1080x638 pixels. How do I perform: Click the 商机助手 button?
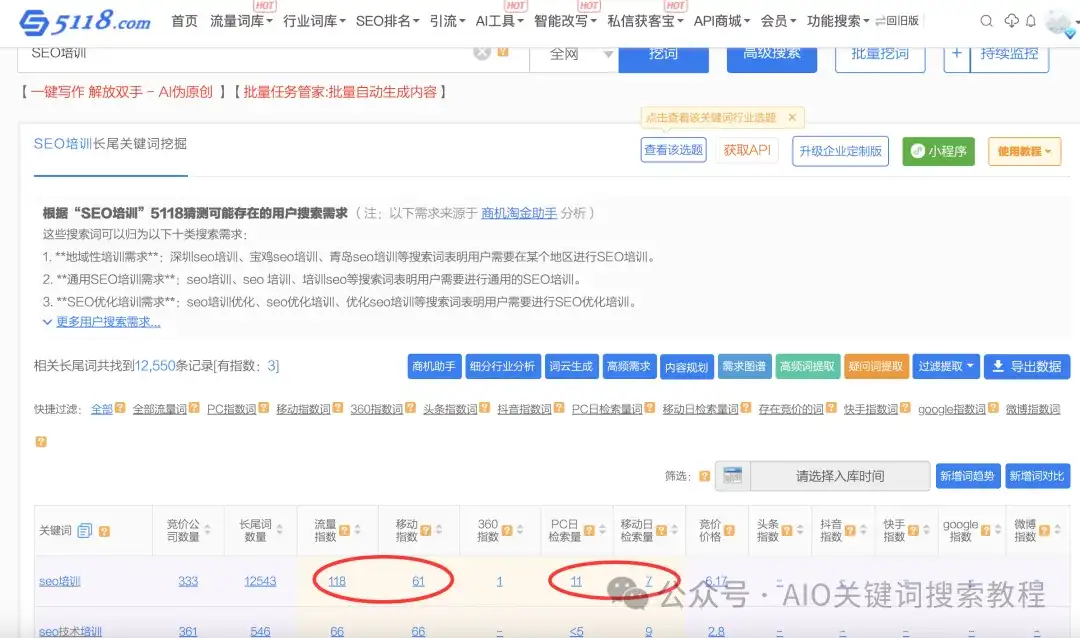tap(433, 367)
